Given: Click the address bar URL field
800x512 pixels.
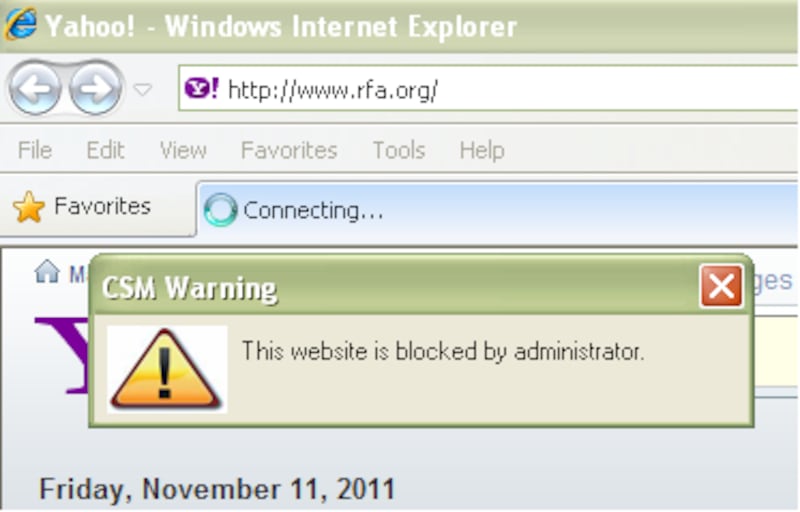Looking at the screenshot, I should (488, 89).
